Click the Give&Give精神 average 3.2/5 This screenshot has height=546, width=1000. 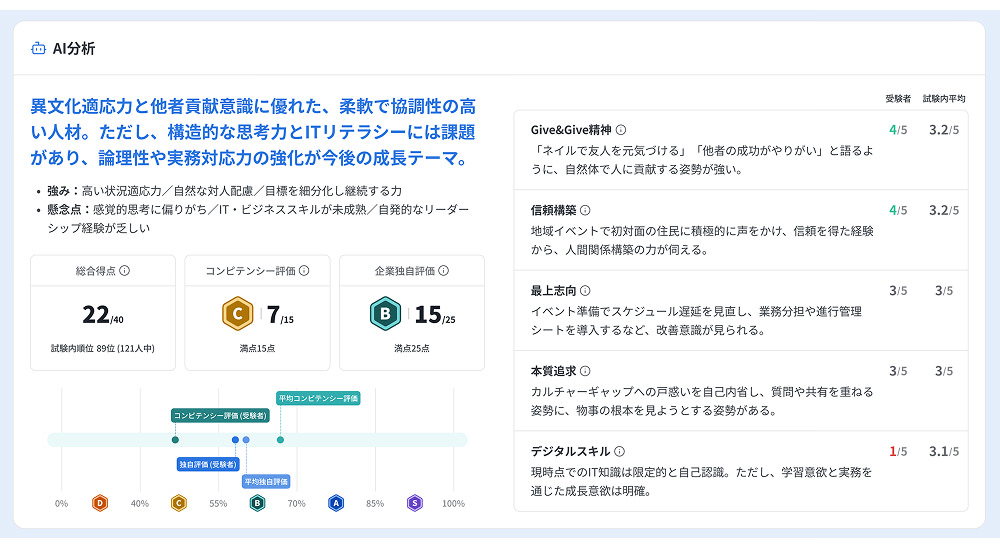point(944,130)
